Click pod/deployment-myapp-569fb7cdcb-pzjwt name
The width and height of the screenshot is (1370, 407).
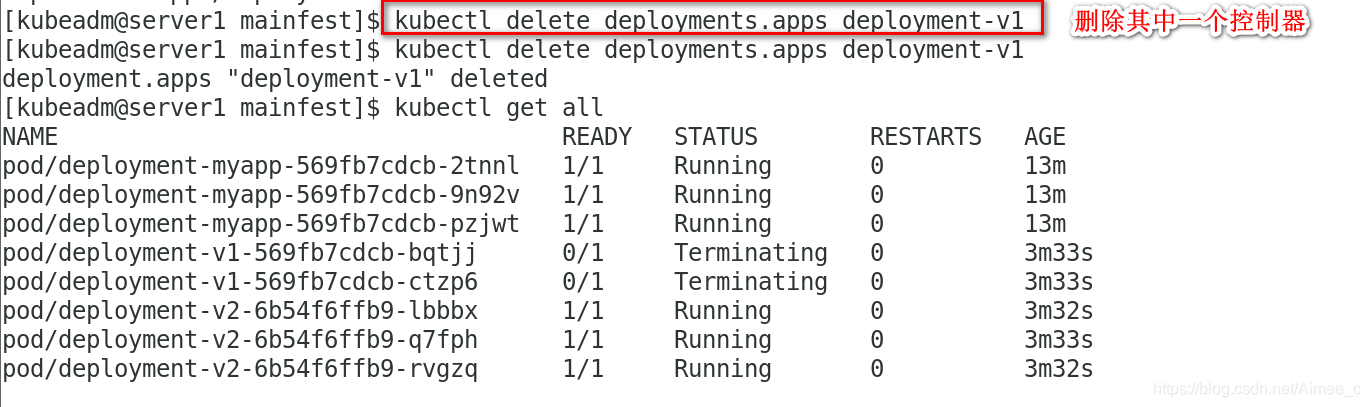tap(261, 224)
